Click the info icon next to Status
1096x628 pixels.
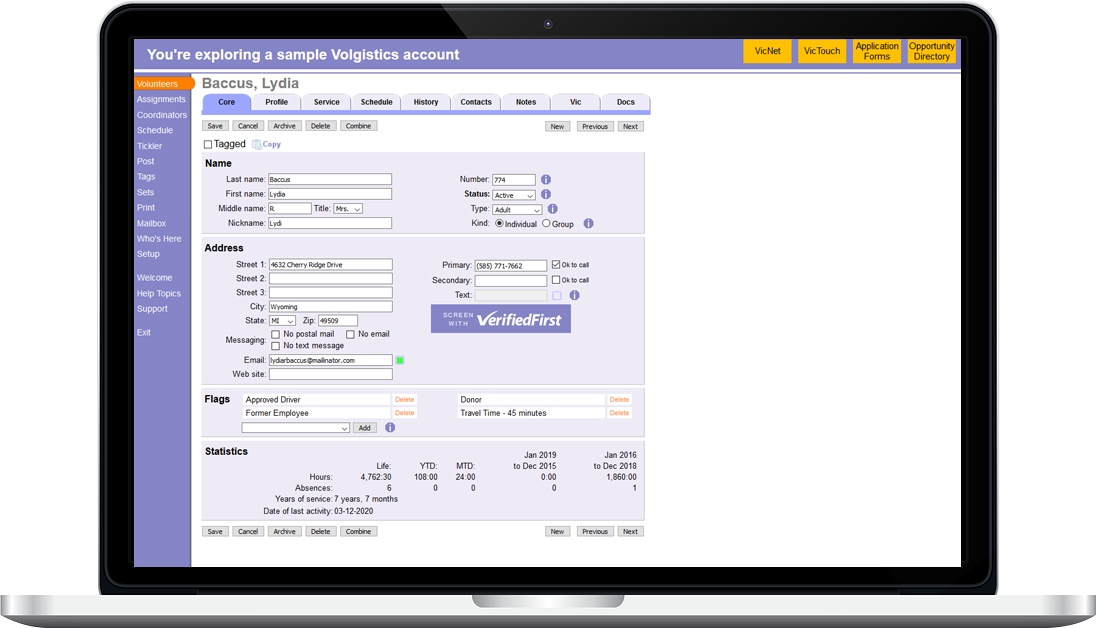coord(546,195)
